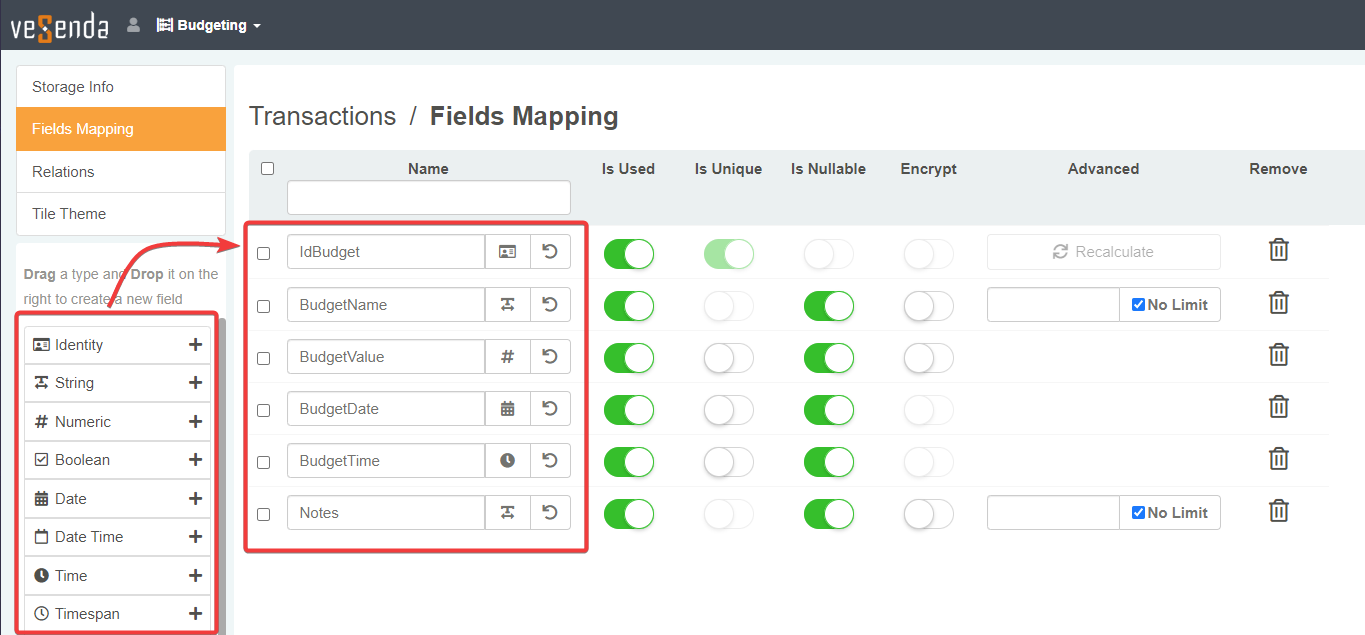This screenshot has width=1365, height=635.
Task: Click the clock type icon next to BudgetTime
Action: [x=507, y=461]
